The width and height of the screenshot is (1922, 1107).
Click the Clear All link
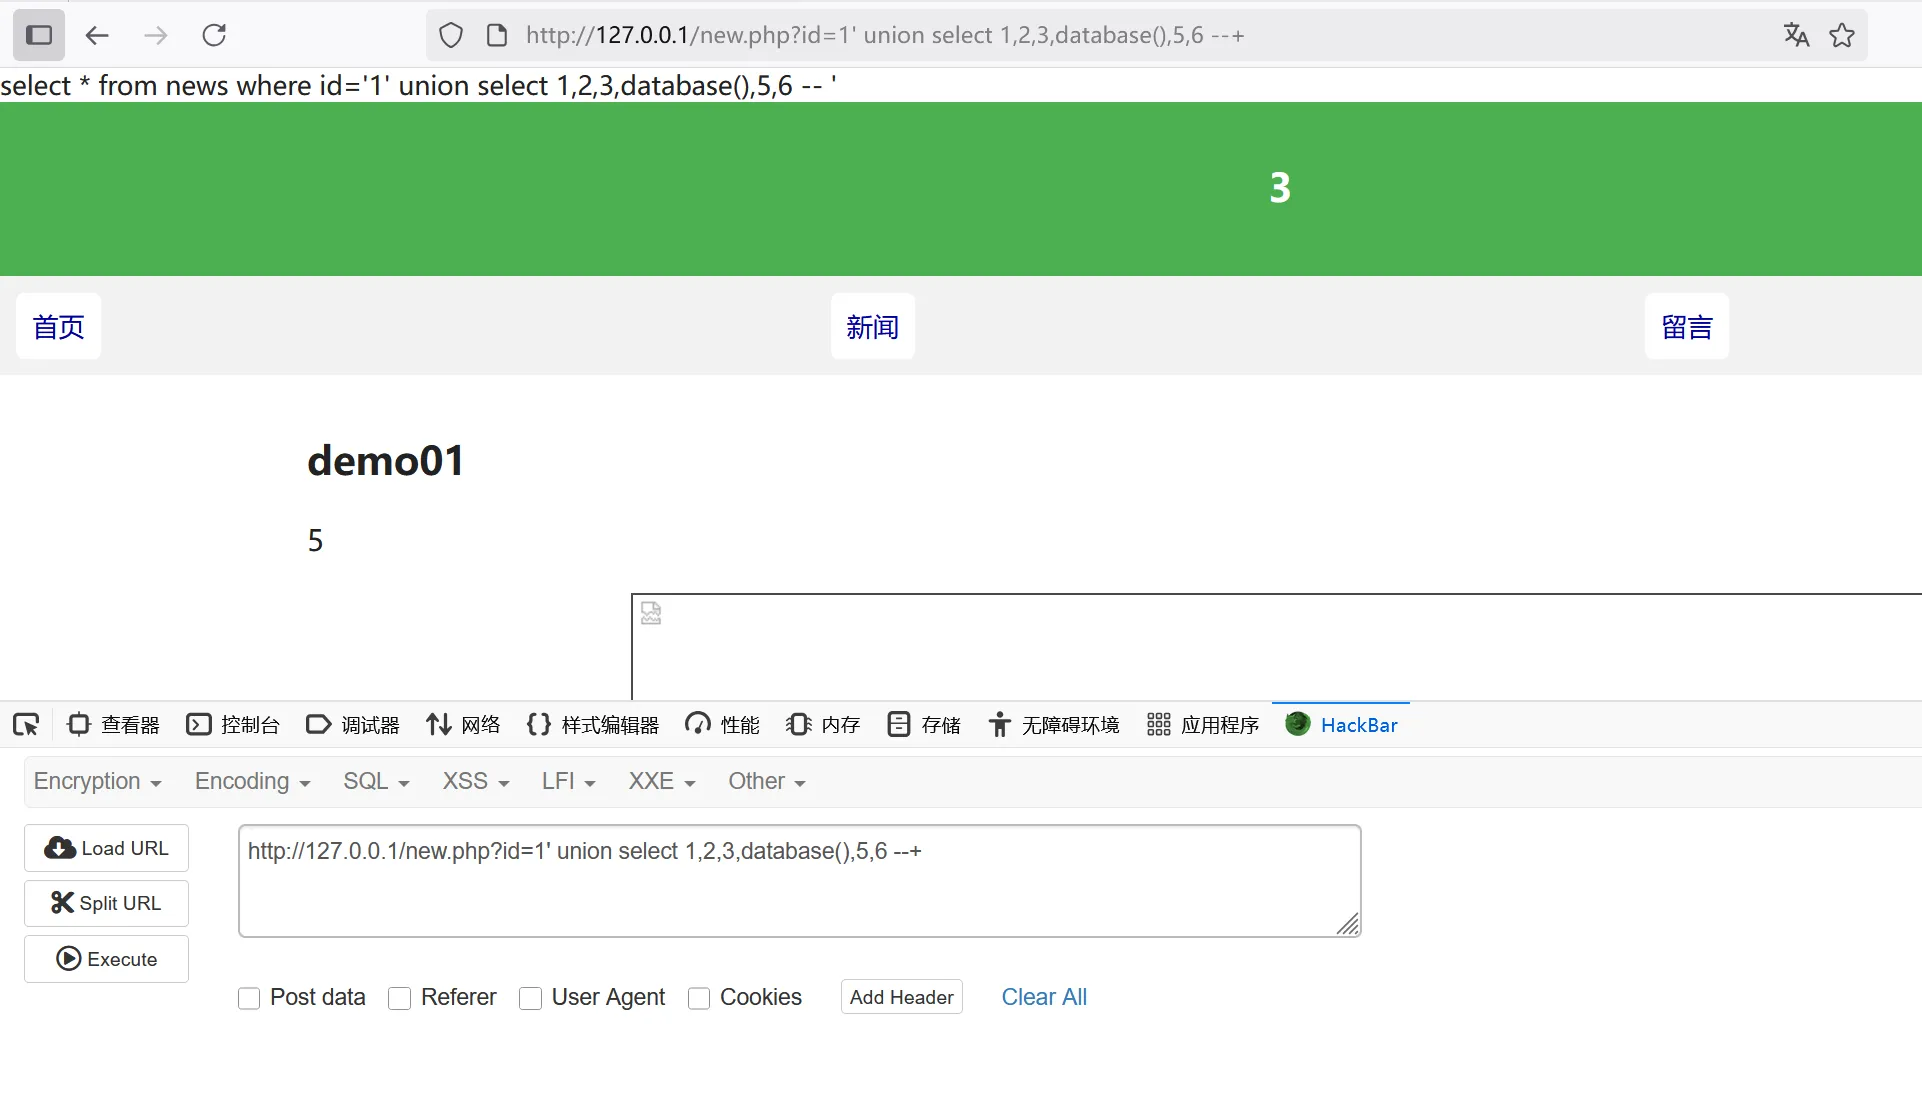click(x=1044, y=998)
